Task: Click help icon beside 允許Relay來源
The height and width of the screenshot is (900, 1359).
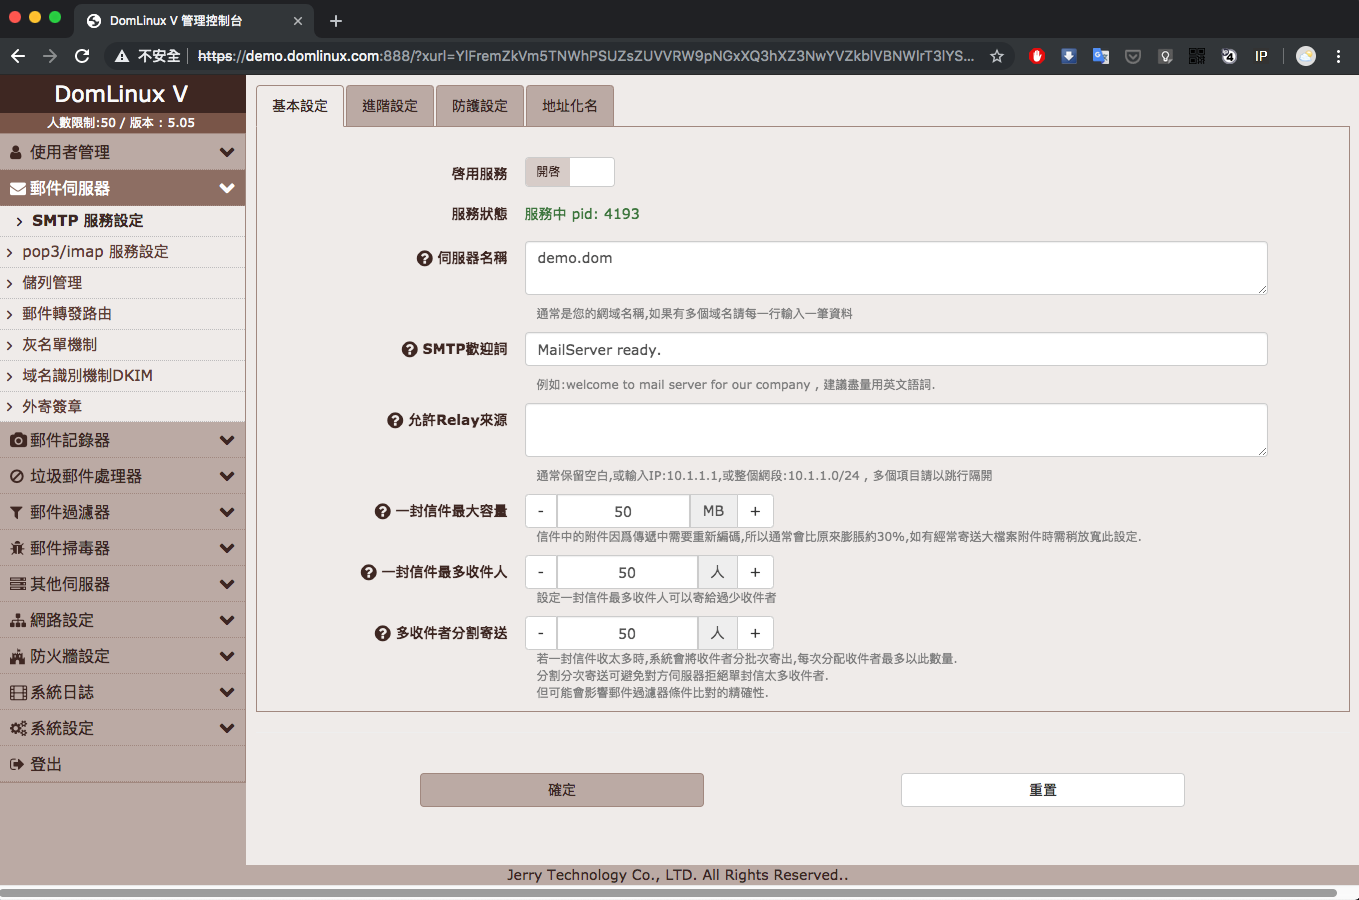Action: [395, 421]
